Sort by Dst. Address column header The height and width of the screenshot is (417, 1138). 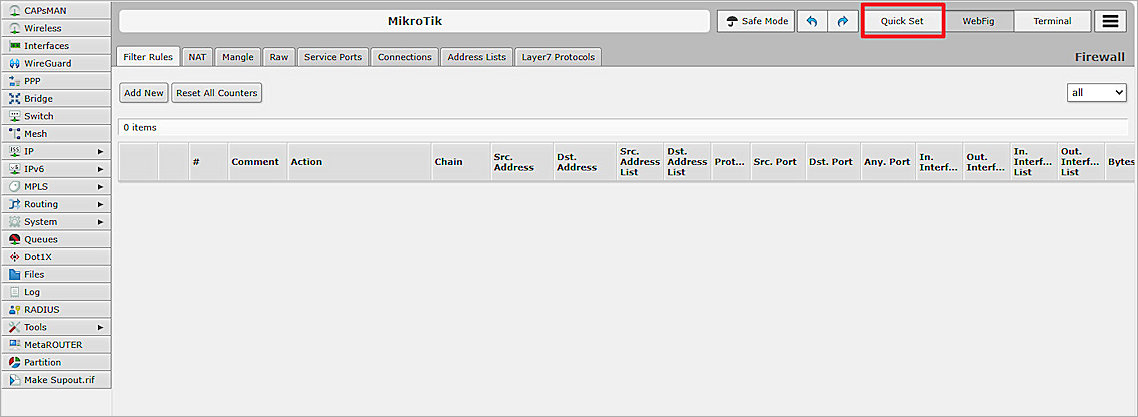point(585,162)
